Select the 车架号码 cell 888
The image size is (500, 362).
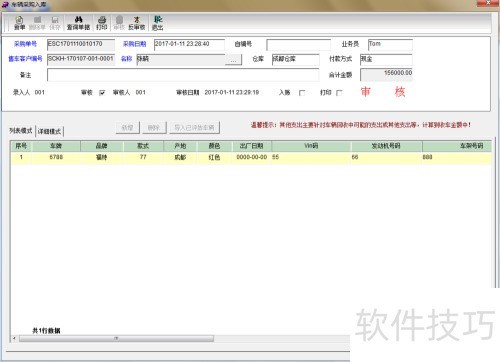(x=457, y=157)
